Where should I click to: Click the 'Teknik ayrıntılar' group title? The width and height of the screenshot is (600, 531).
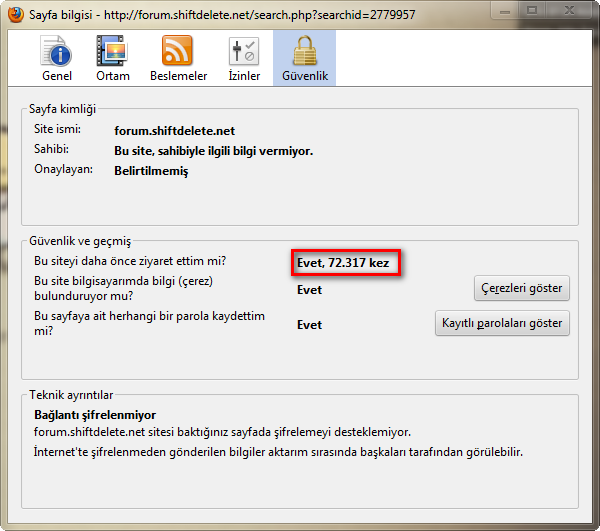[x=71, y=395]
